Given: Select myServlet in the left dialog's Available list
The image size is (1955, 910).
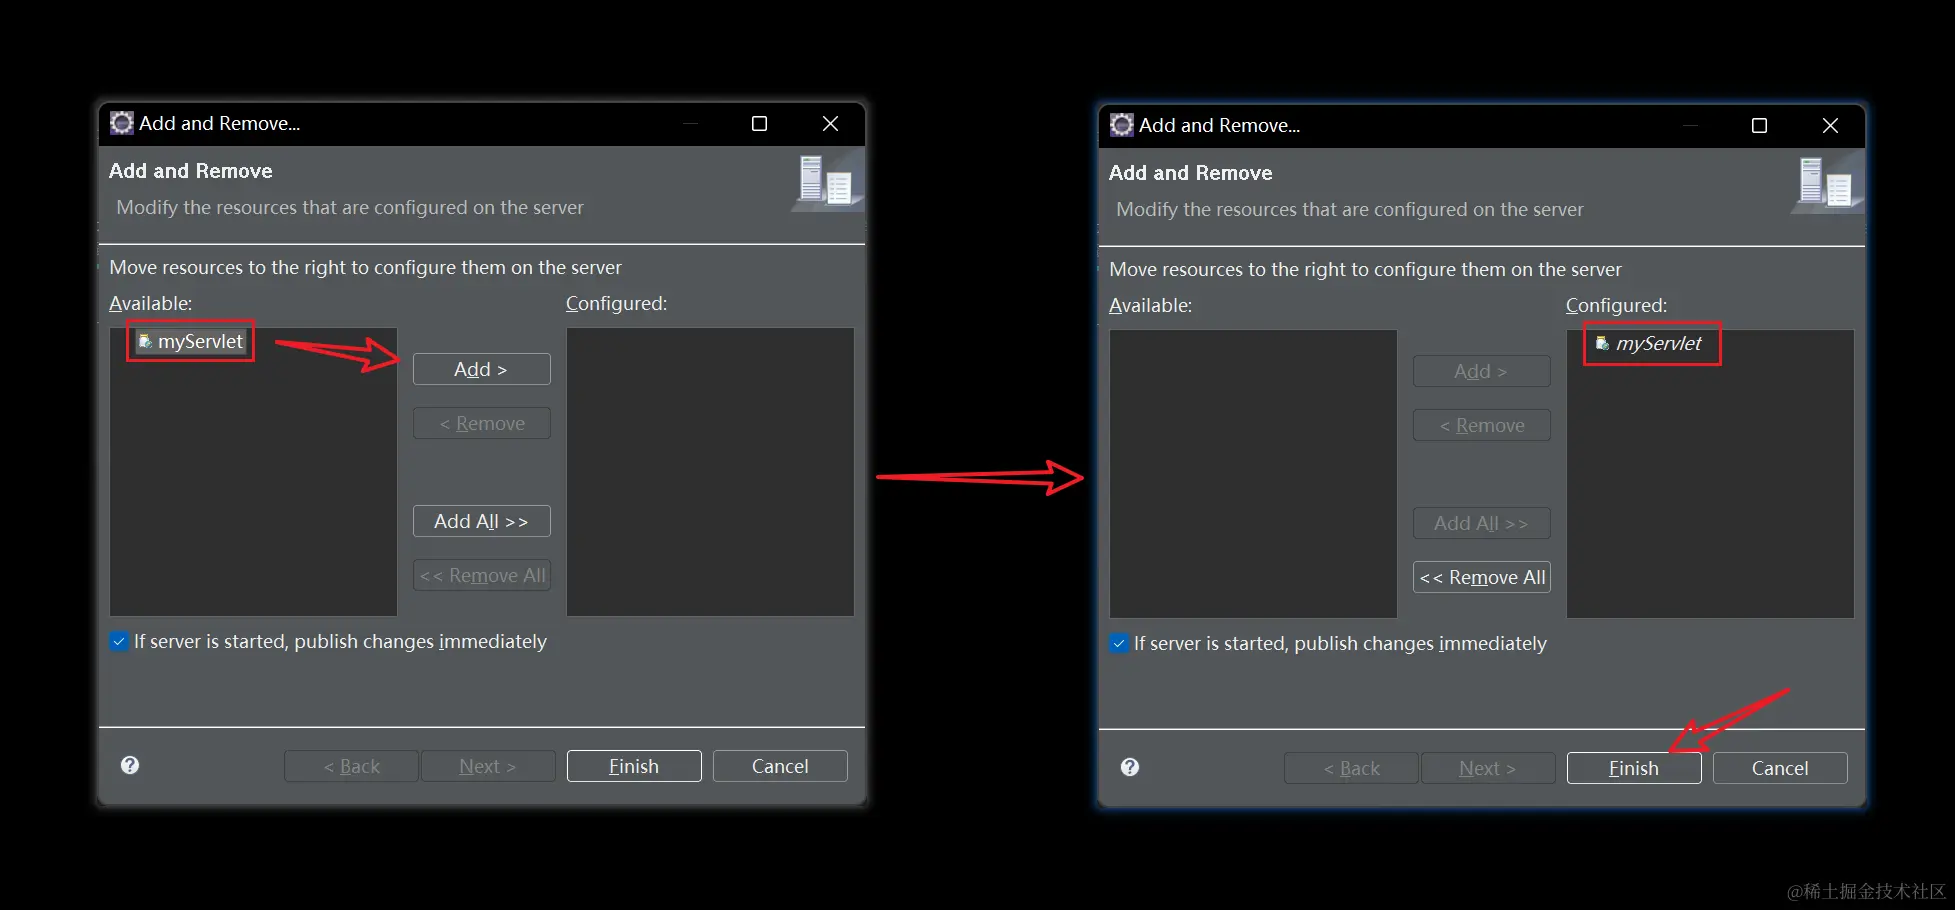Looking at the screenshot, I should 191,342.
